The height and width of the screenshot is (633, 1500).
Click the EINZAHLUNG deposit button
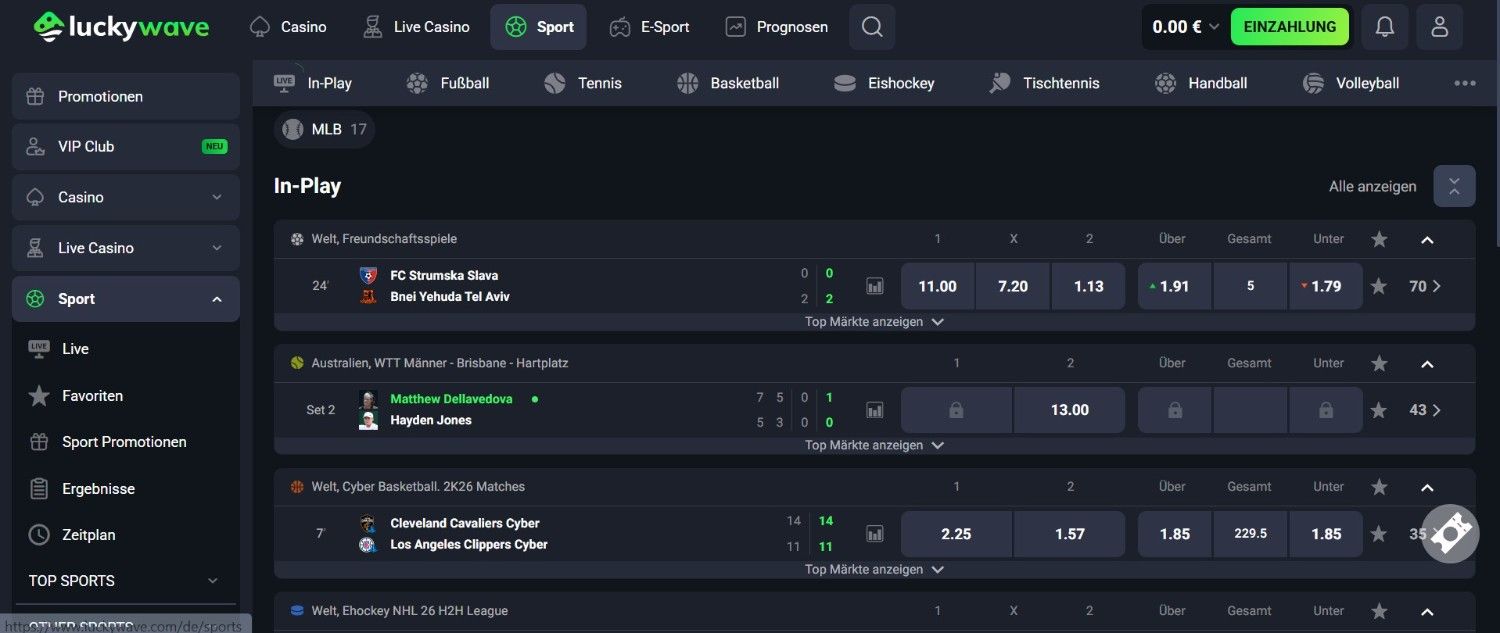1290,27
